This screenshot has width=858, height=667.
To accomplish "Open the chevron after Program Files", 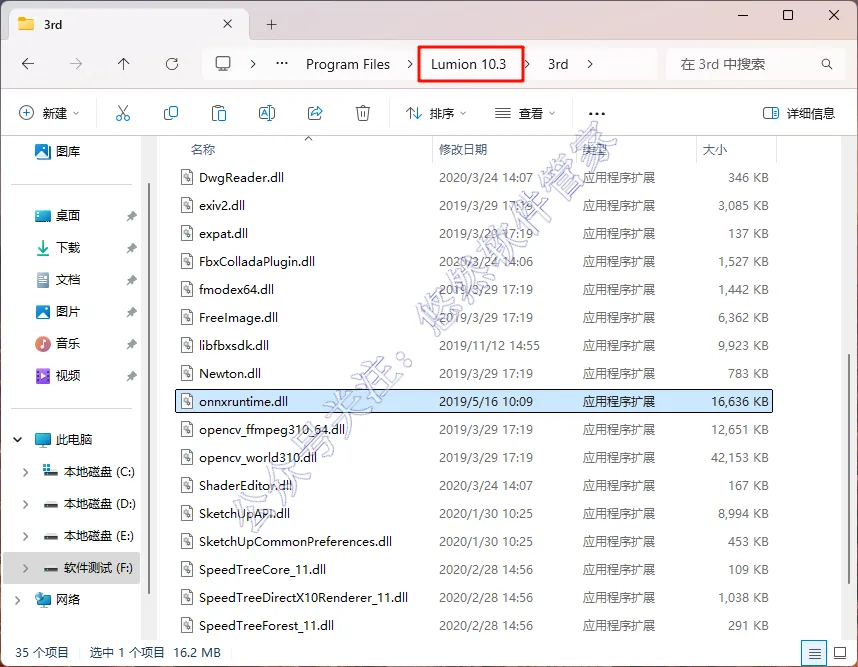I will click(410, 64).
